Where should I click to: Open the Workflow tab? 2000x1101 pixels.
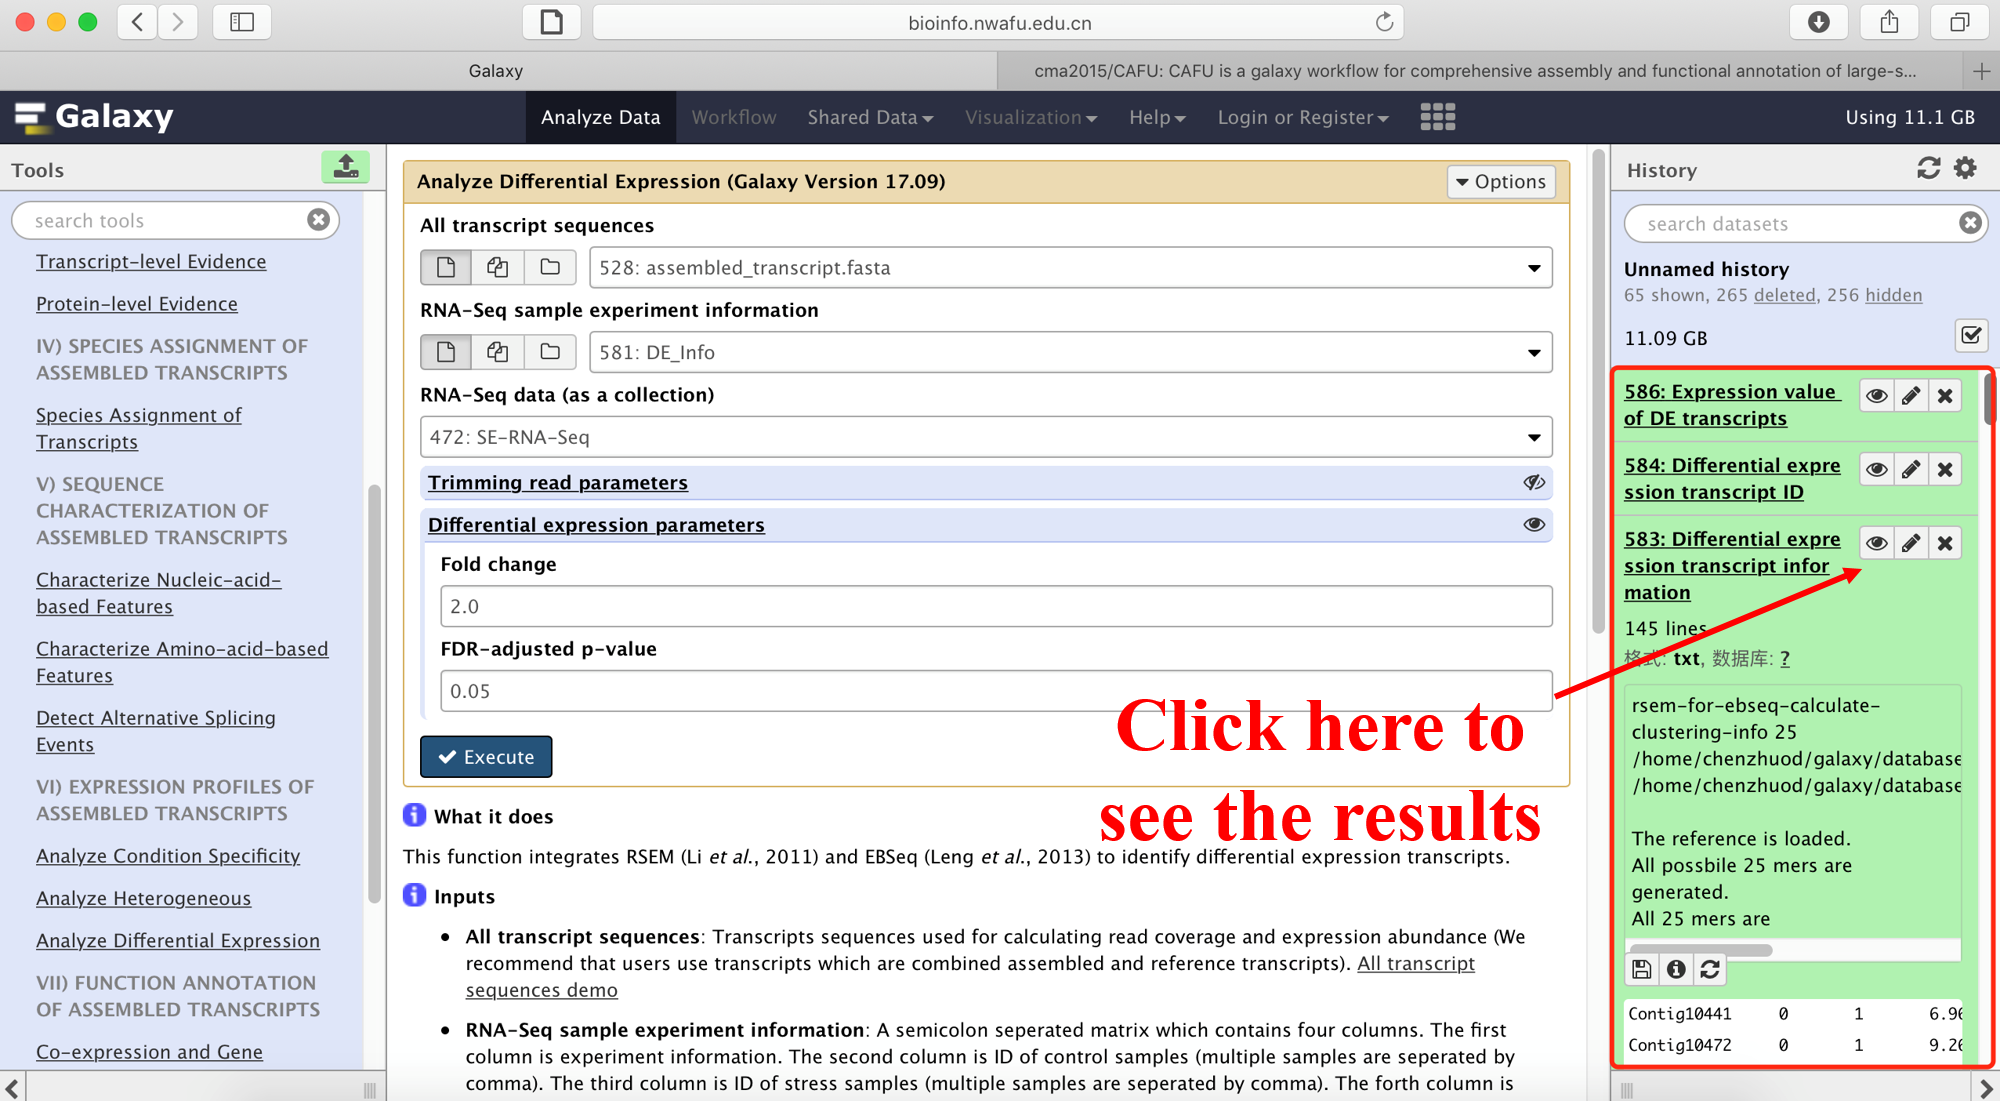tap(733, 117)
